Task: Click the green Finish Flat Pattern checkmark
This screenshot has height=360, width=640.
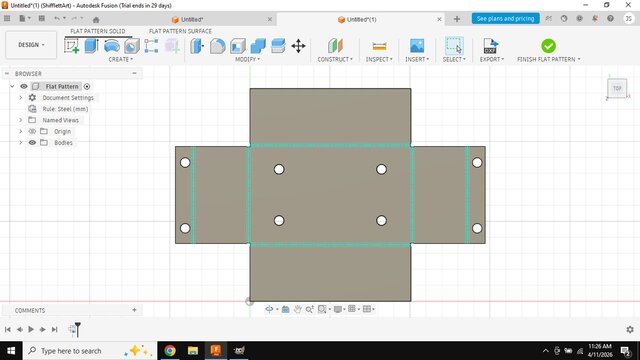Action: point(548,46)
